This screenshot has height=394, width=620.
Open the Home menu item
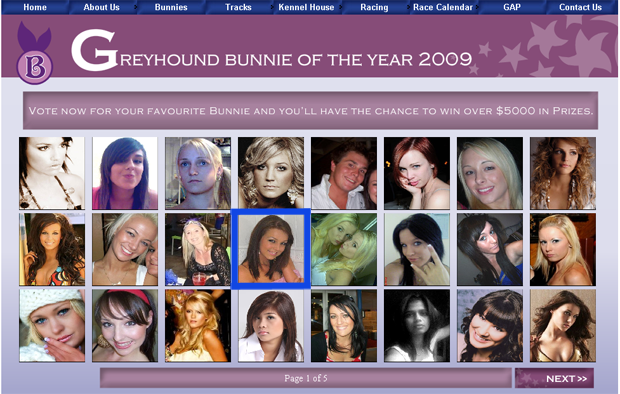[35, 7]
